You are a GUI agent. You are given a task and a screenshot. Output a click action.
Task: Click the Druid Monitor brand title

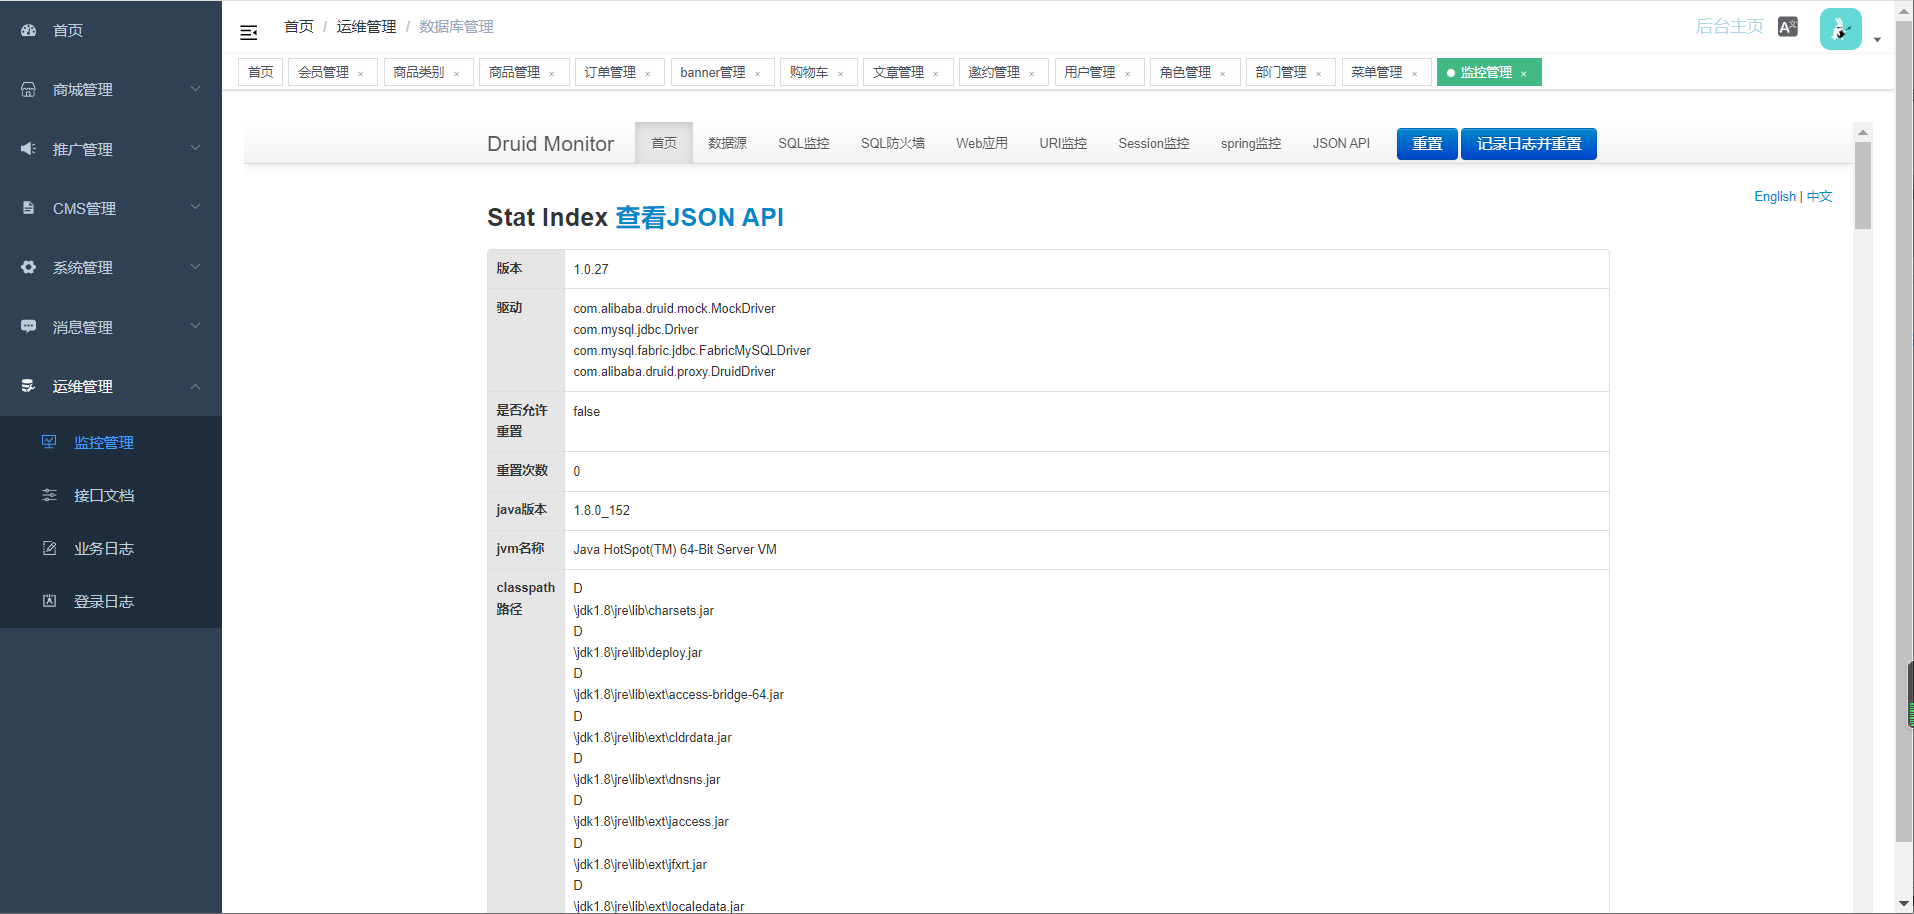(x=550, y=144)
